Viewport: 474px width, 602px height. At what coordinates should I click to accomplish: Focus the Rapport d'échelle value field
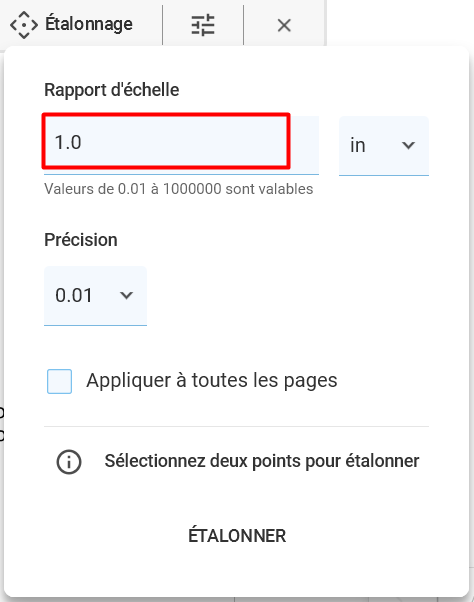(181, 145)
